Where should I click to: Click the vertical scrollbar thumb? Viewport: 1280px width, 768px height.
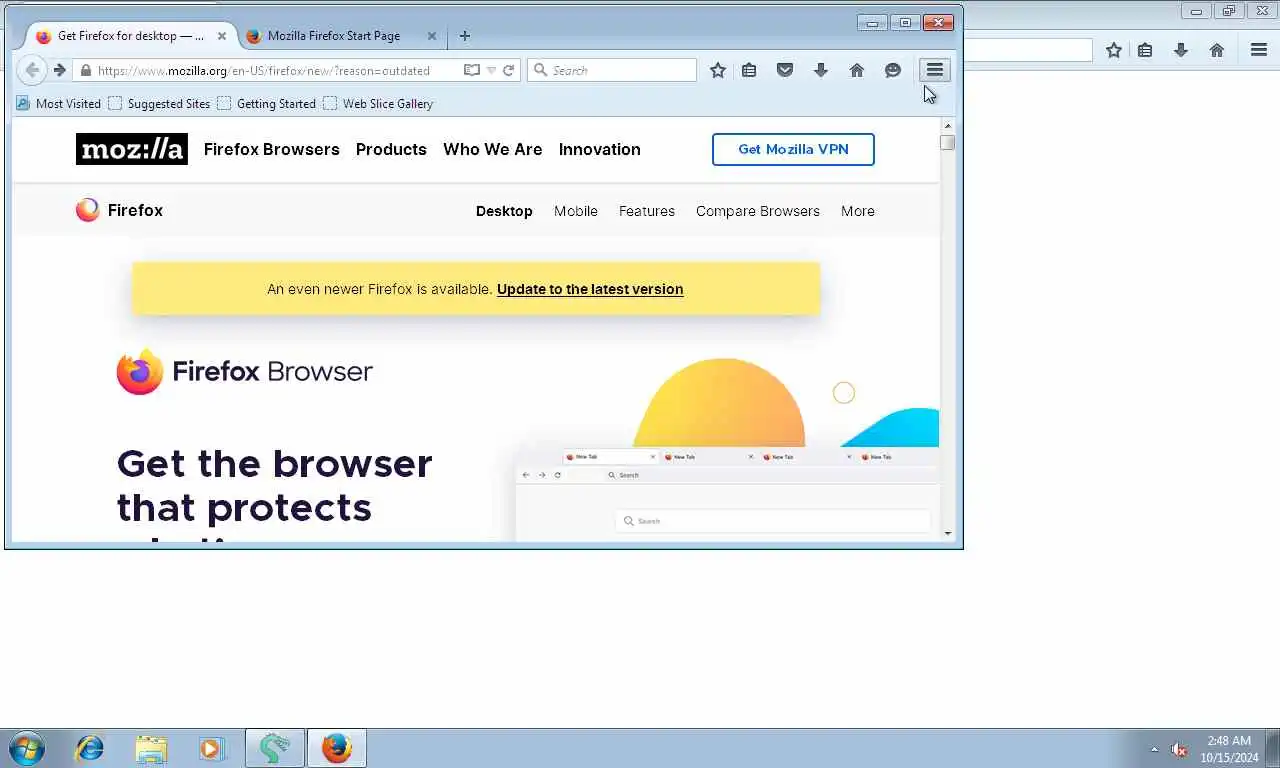pos(947,143)
